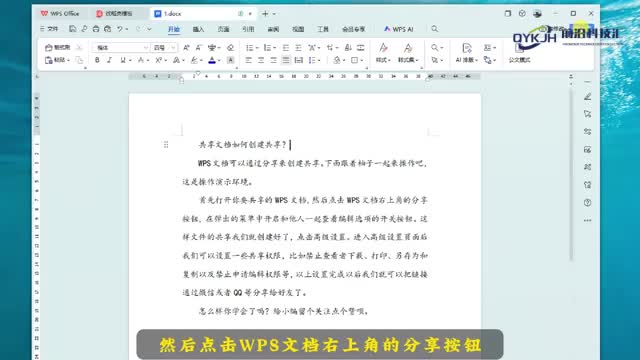Clear text formatting with eraser

point(231,48)
